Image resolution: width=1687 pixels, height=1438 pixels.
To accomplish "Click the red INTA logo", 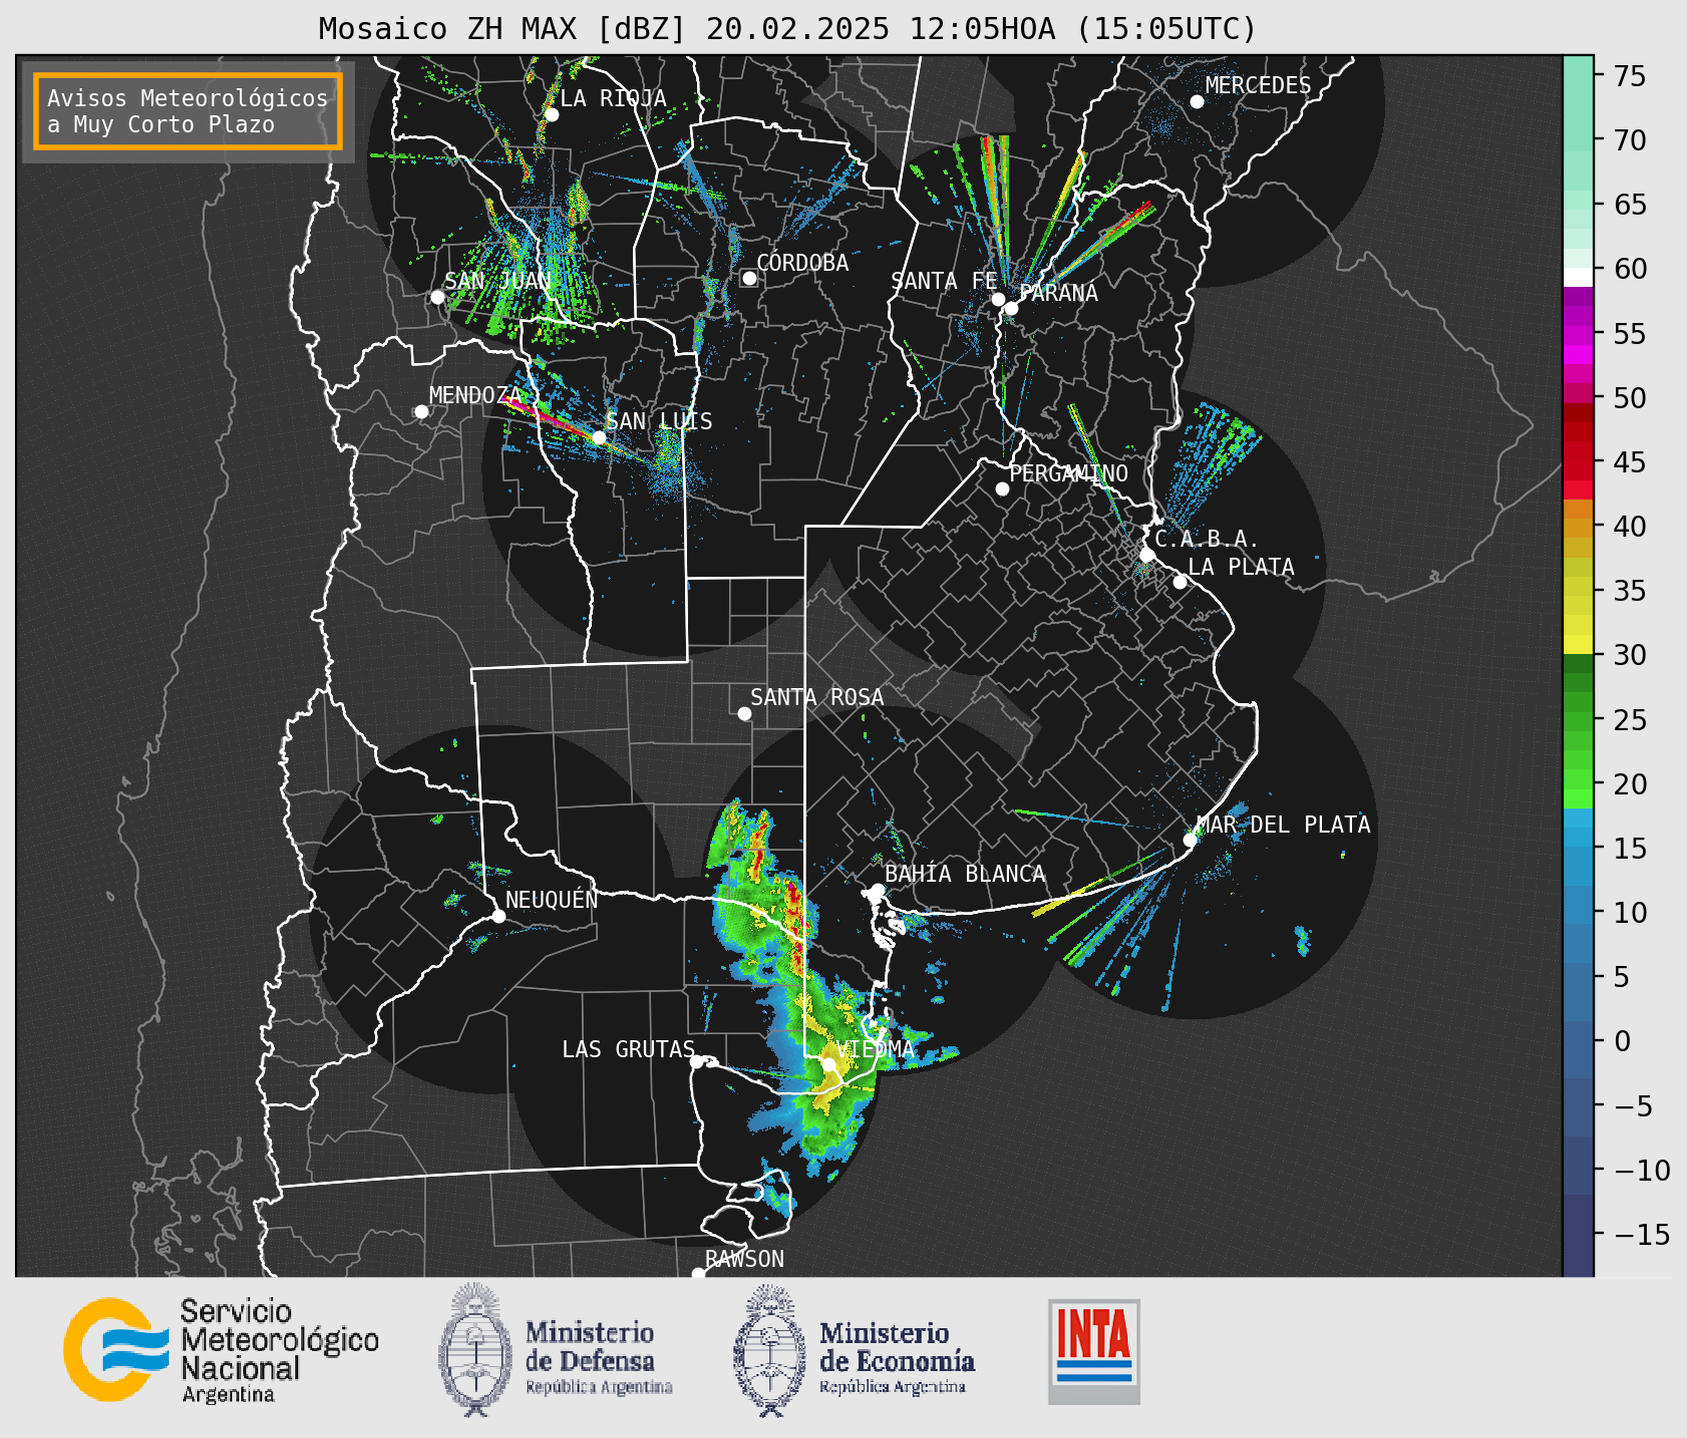I will tap(1094, 1351).
